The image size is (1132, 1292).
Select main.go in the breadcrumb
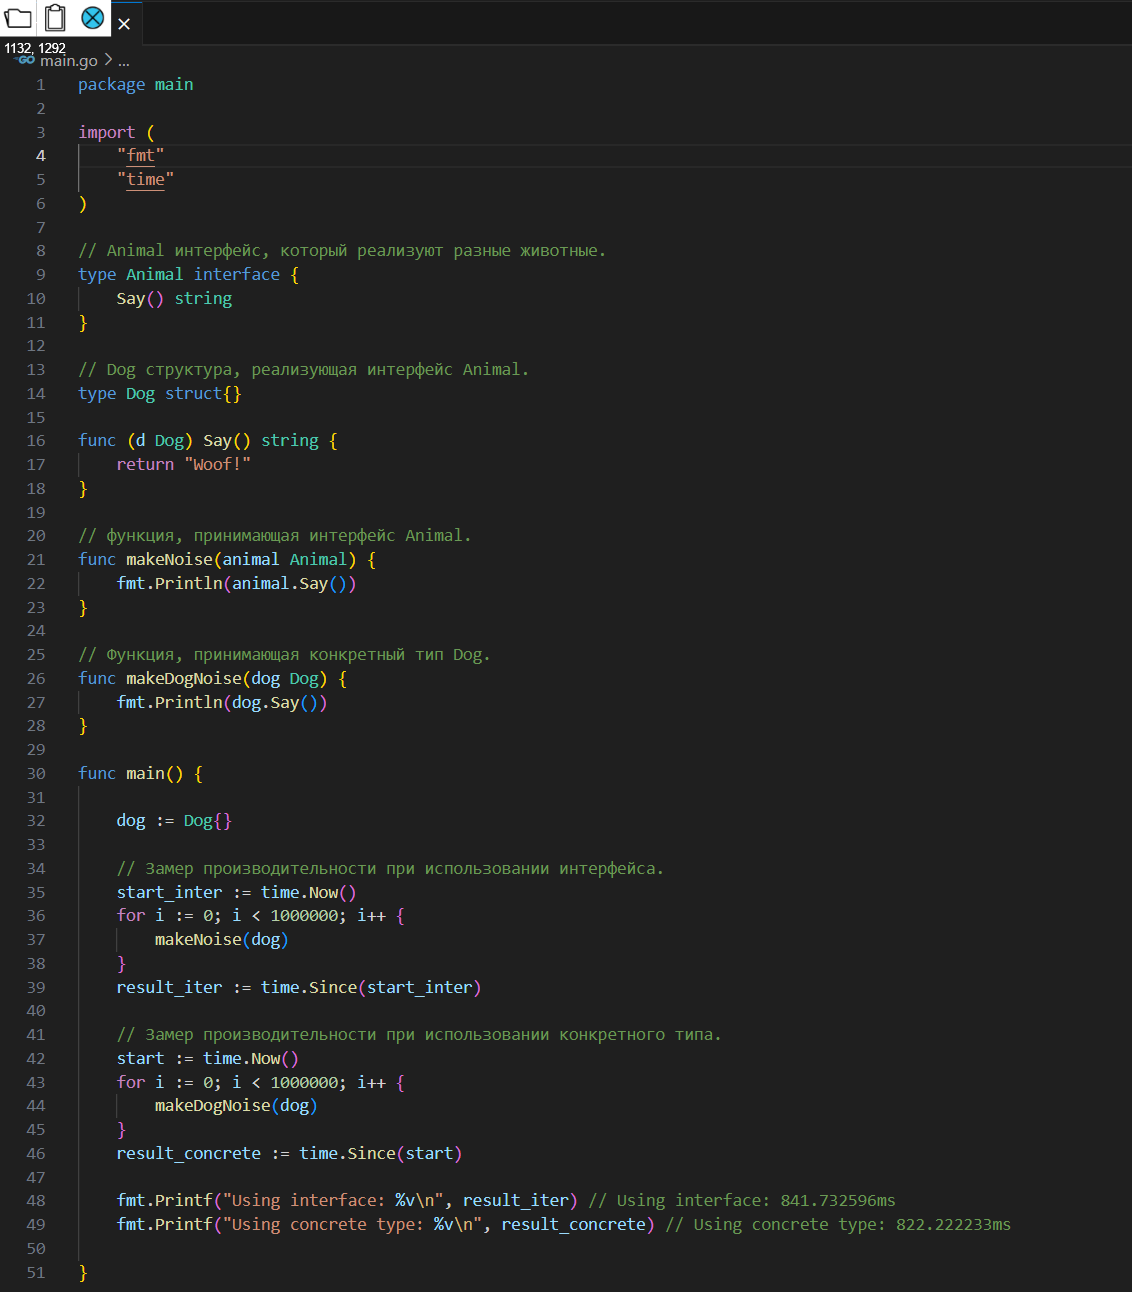pyautogui.click(x=68, y=61)
